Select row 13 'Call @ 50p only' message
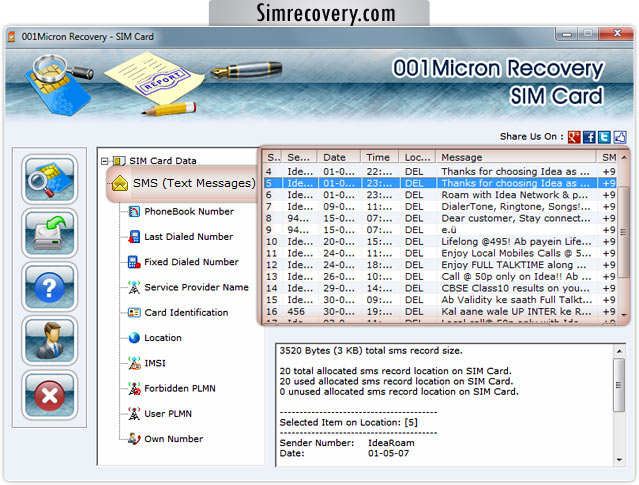The width and height of the screenshot is (639, 485). coord(440,277)
